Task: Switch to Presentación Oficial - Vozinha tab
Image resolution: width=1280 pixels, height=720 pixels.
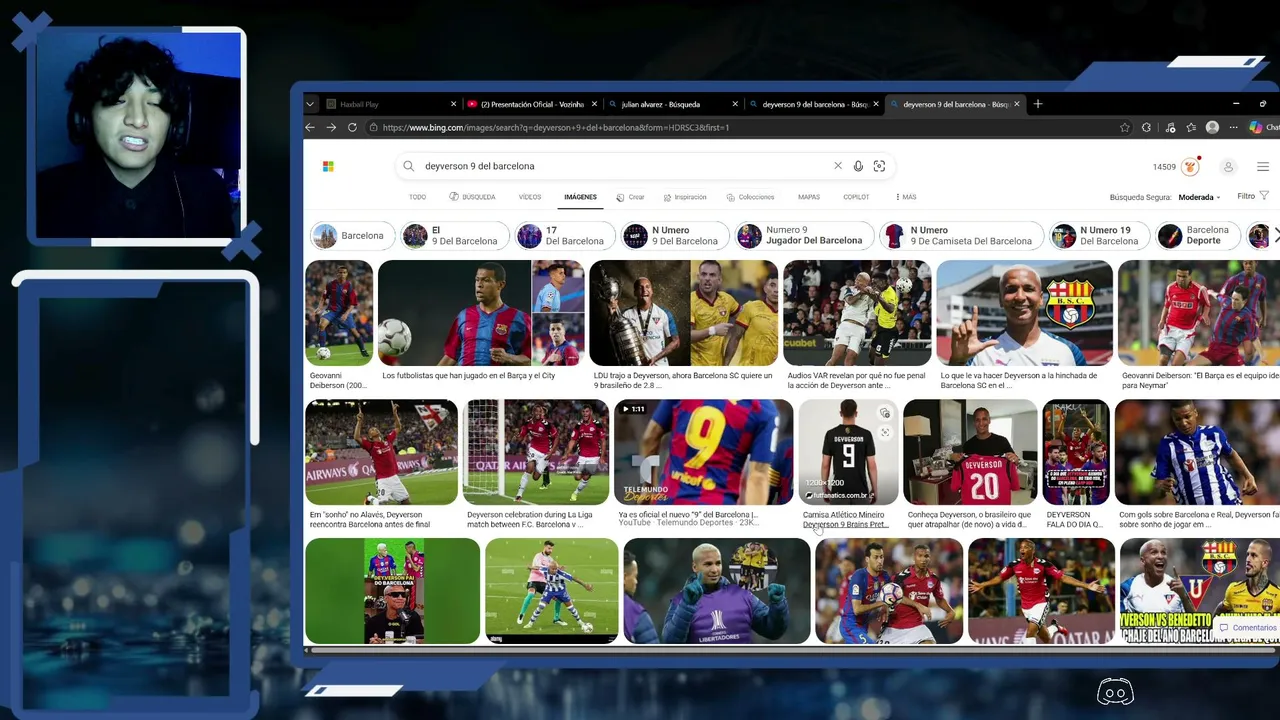Action: click(x=532, y=104)
